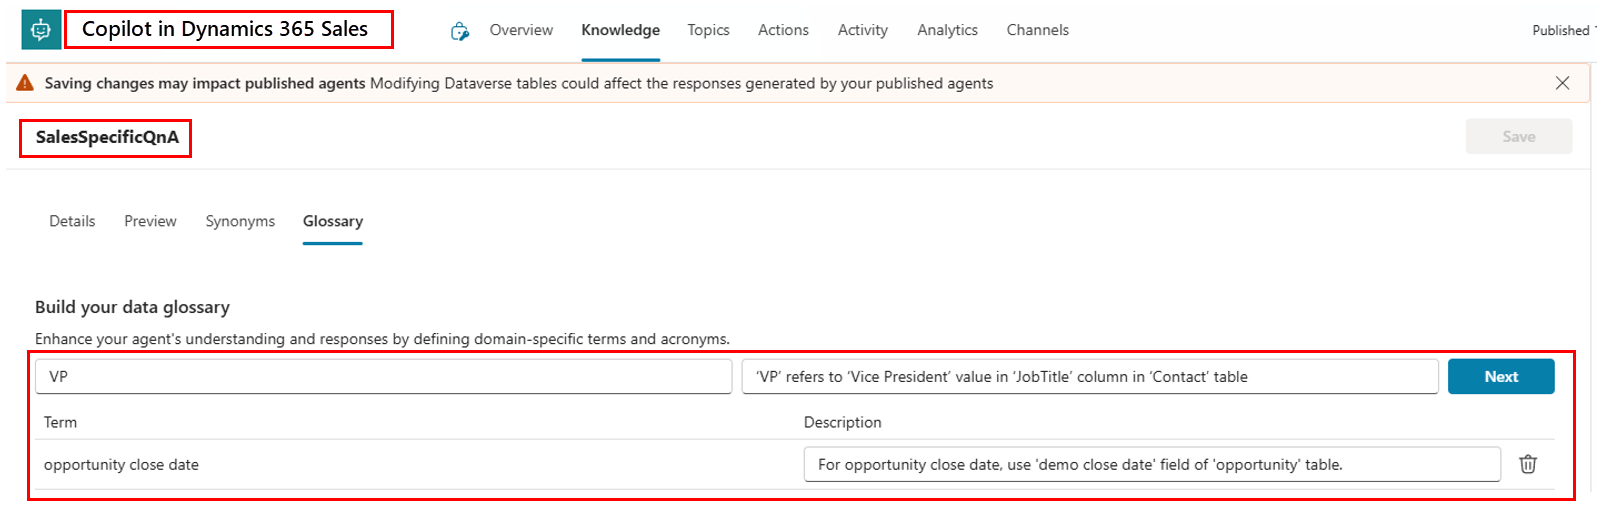The image size is (1601, 509).
Task: Open the Details sub-tab
Action: [x=72, y=221]
